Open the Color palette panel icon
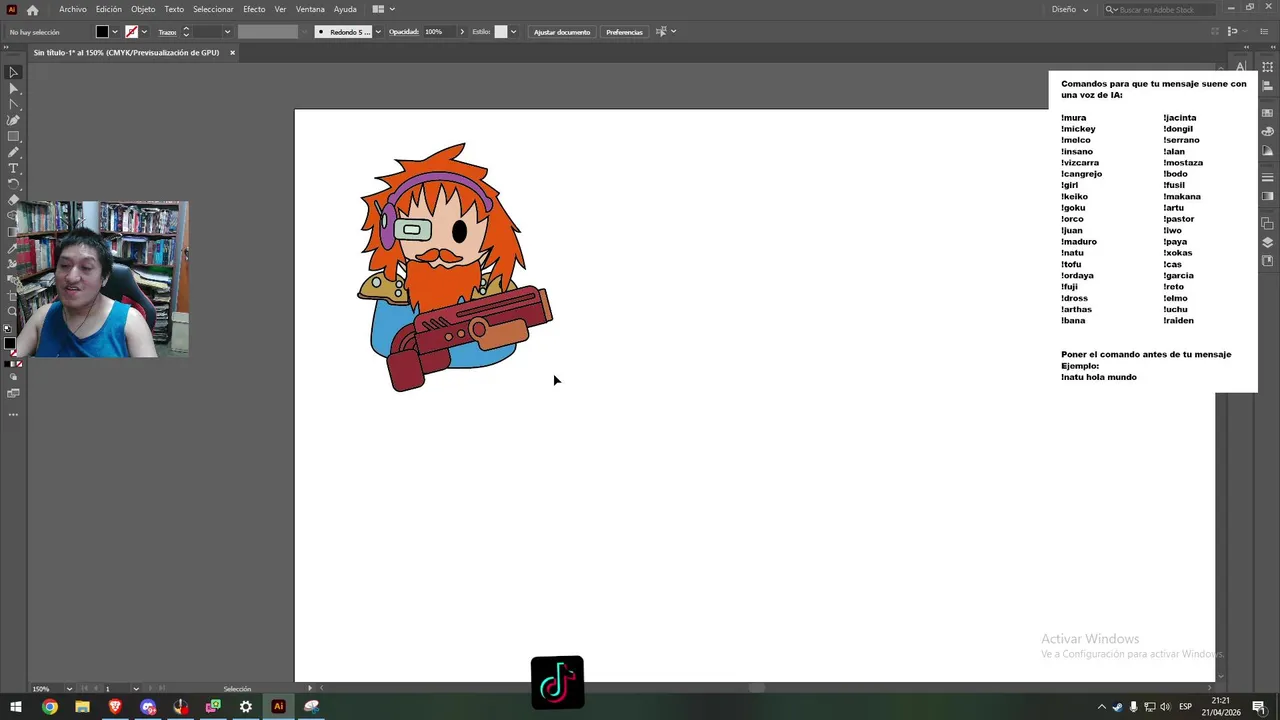The image size is (1280, 720). pos(1267,132)
